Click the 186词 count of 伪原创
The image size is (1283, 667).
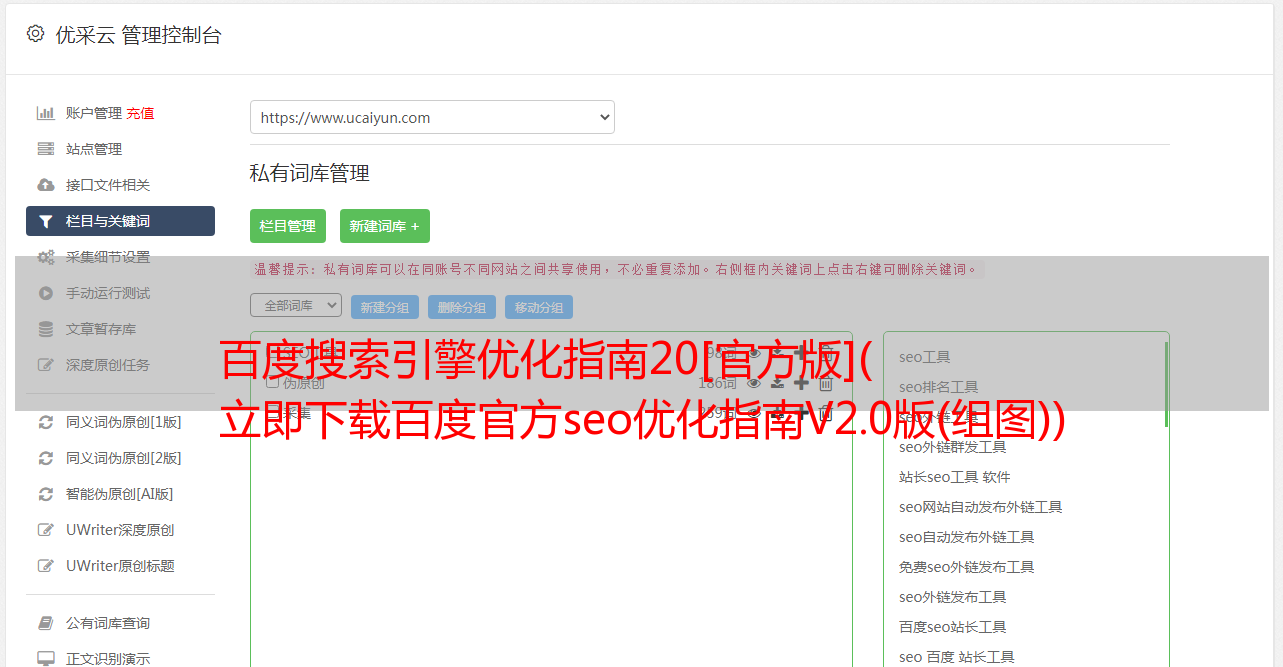pos(718,383)
